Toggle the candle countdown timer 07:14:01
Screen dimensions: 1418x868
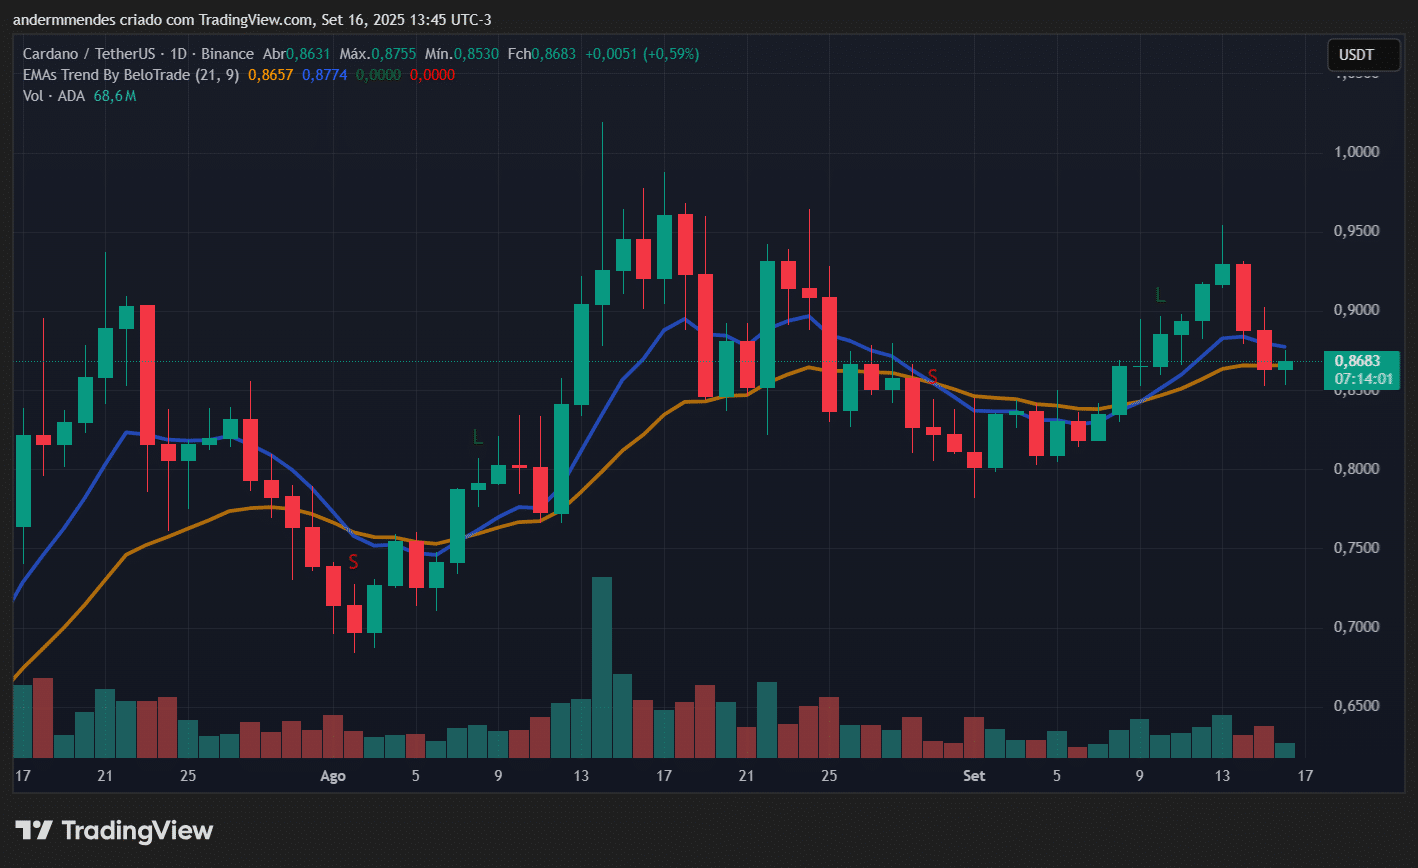pos(1366,378)
